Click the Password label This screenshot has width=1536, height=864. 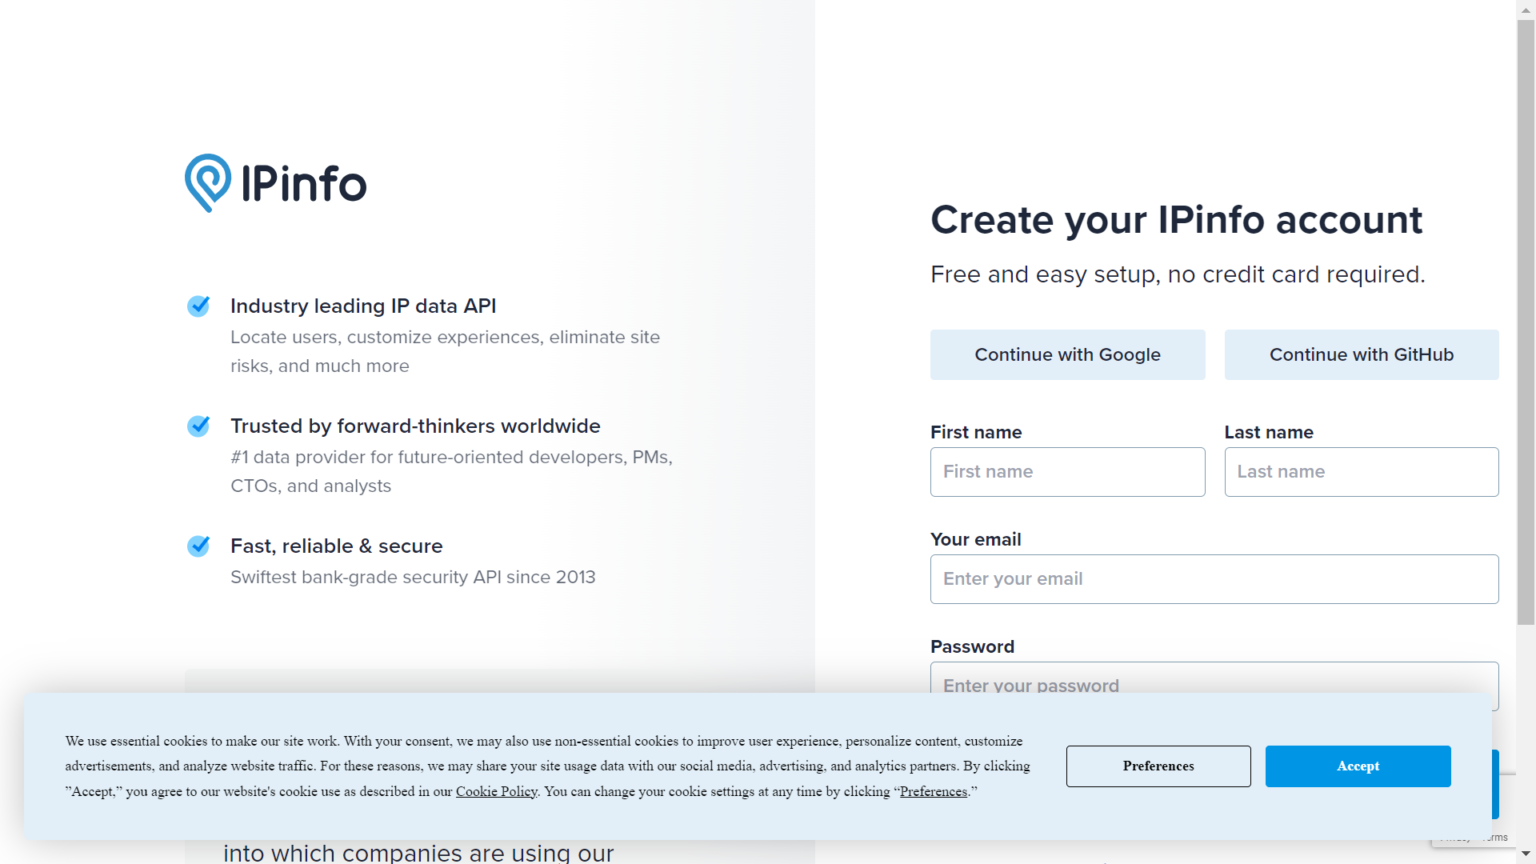coord(972,647)
